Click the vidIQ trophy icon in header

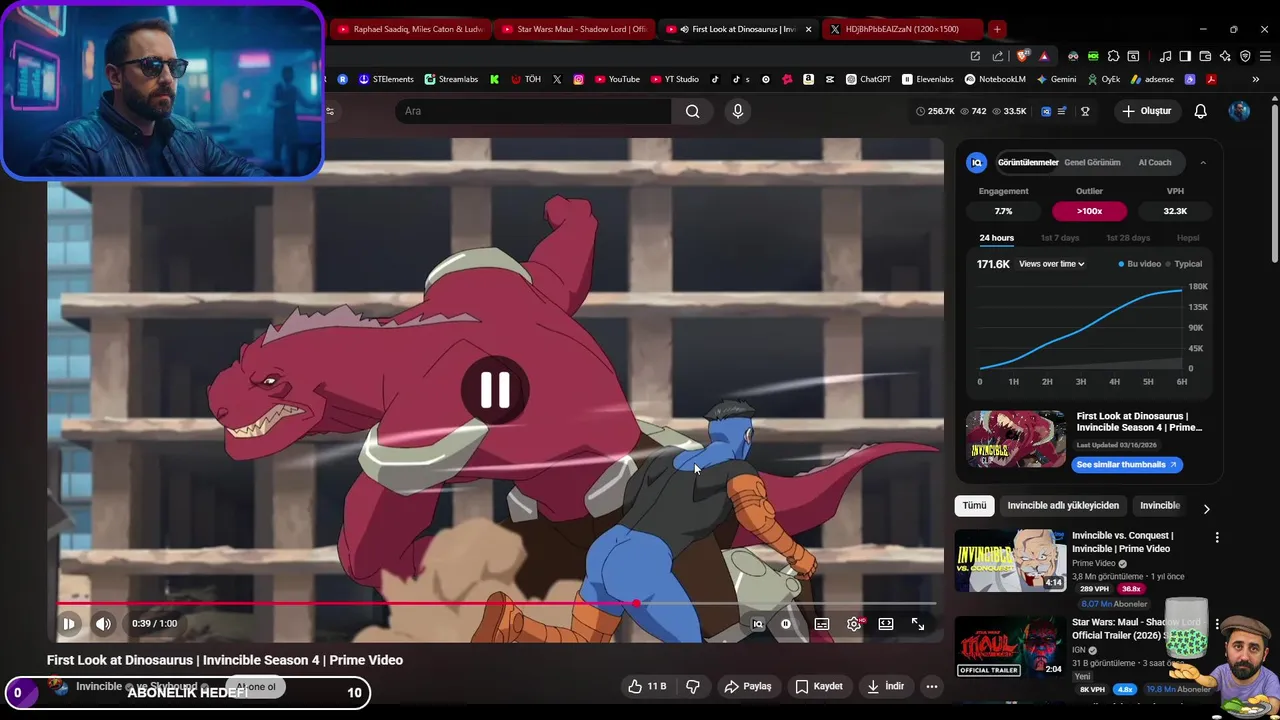pos(1085,111)
